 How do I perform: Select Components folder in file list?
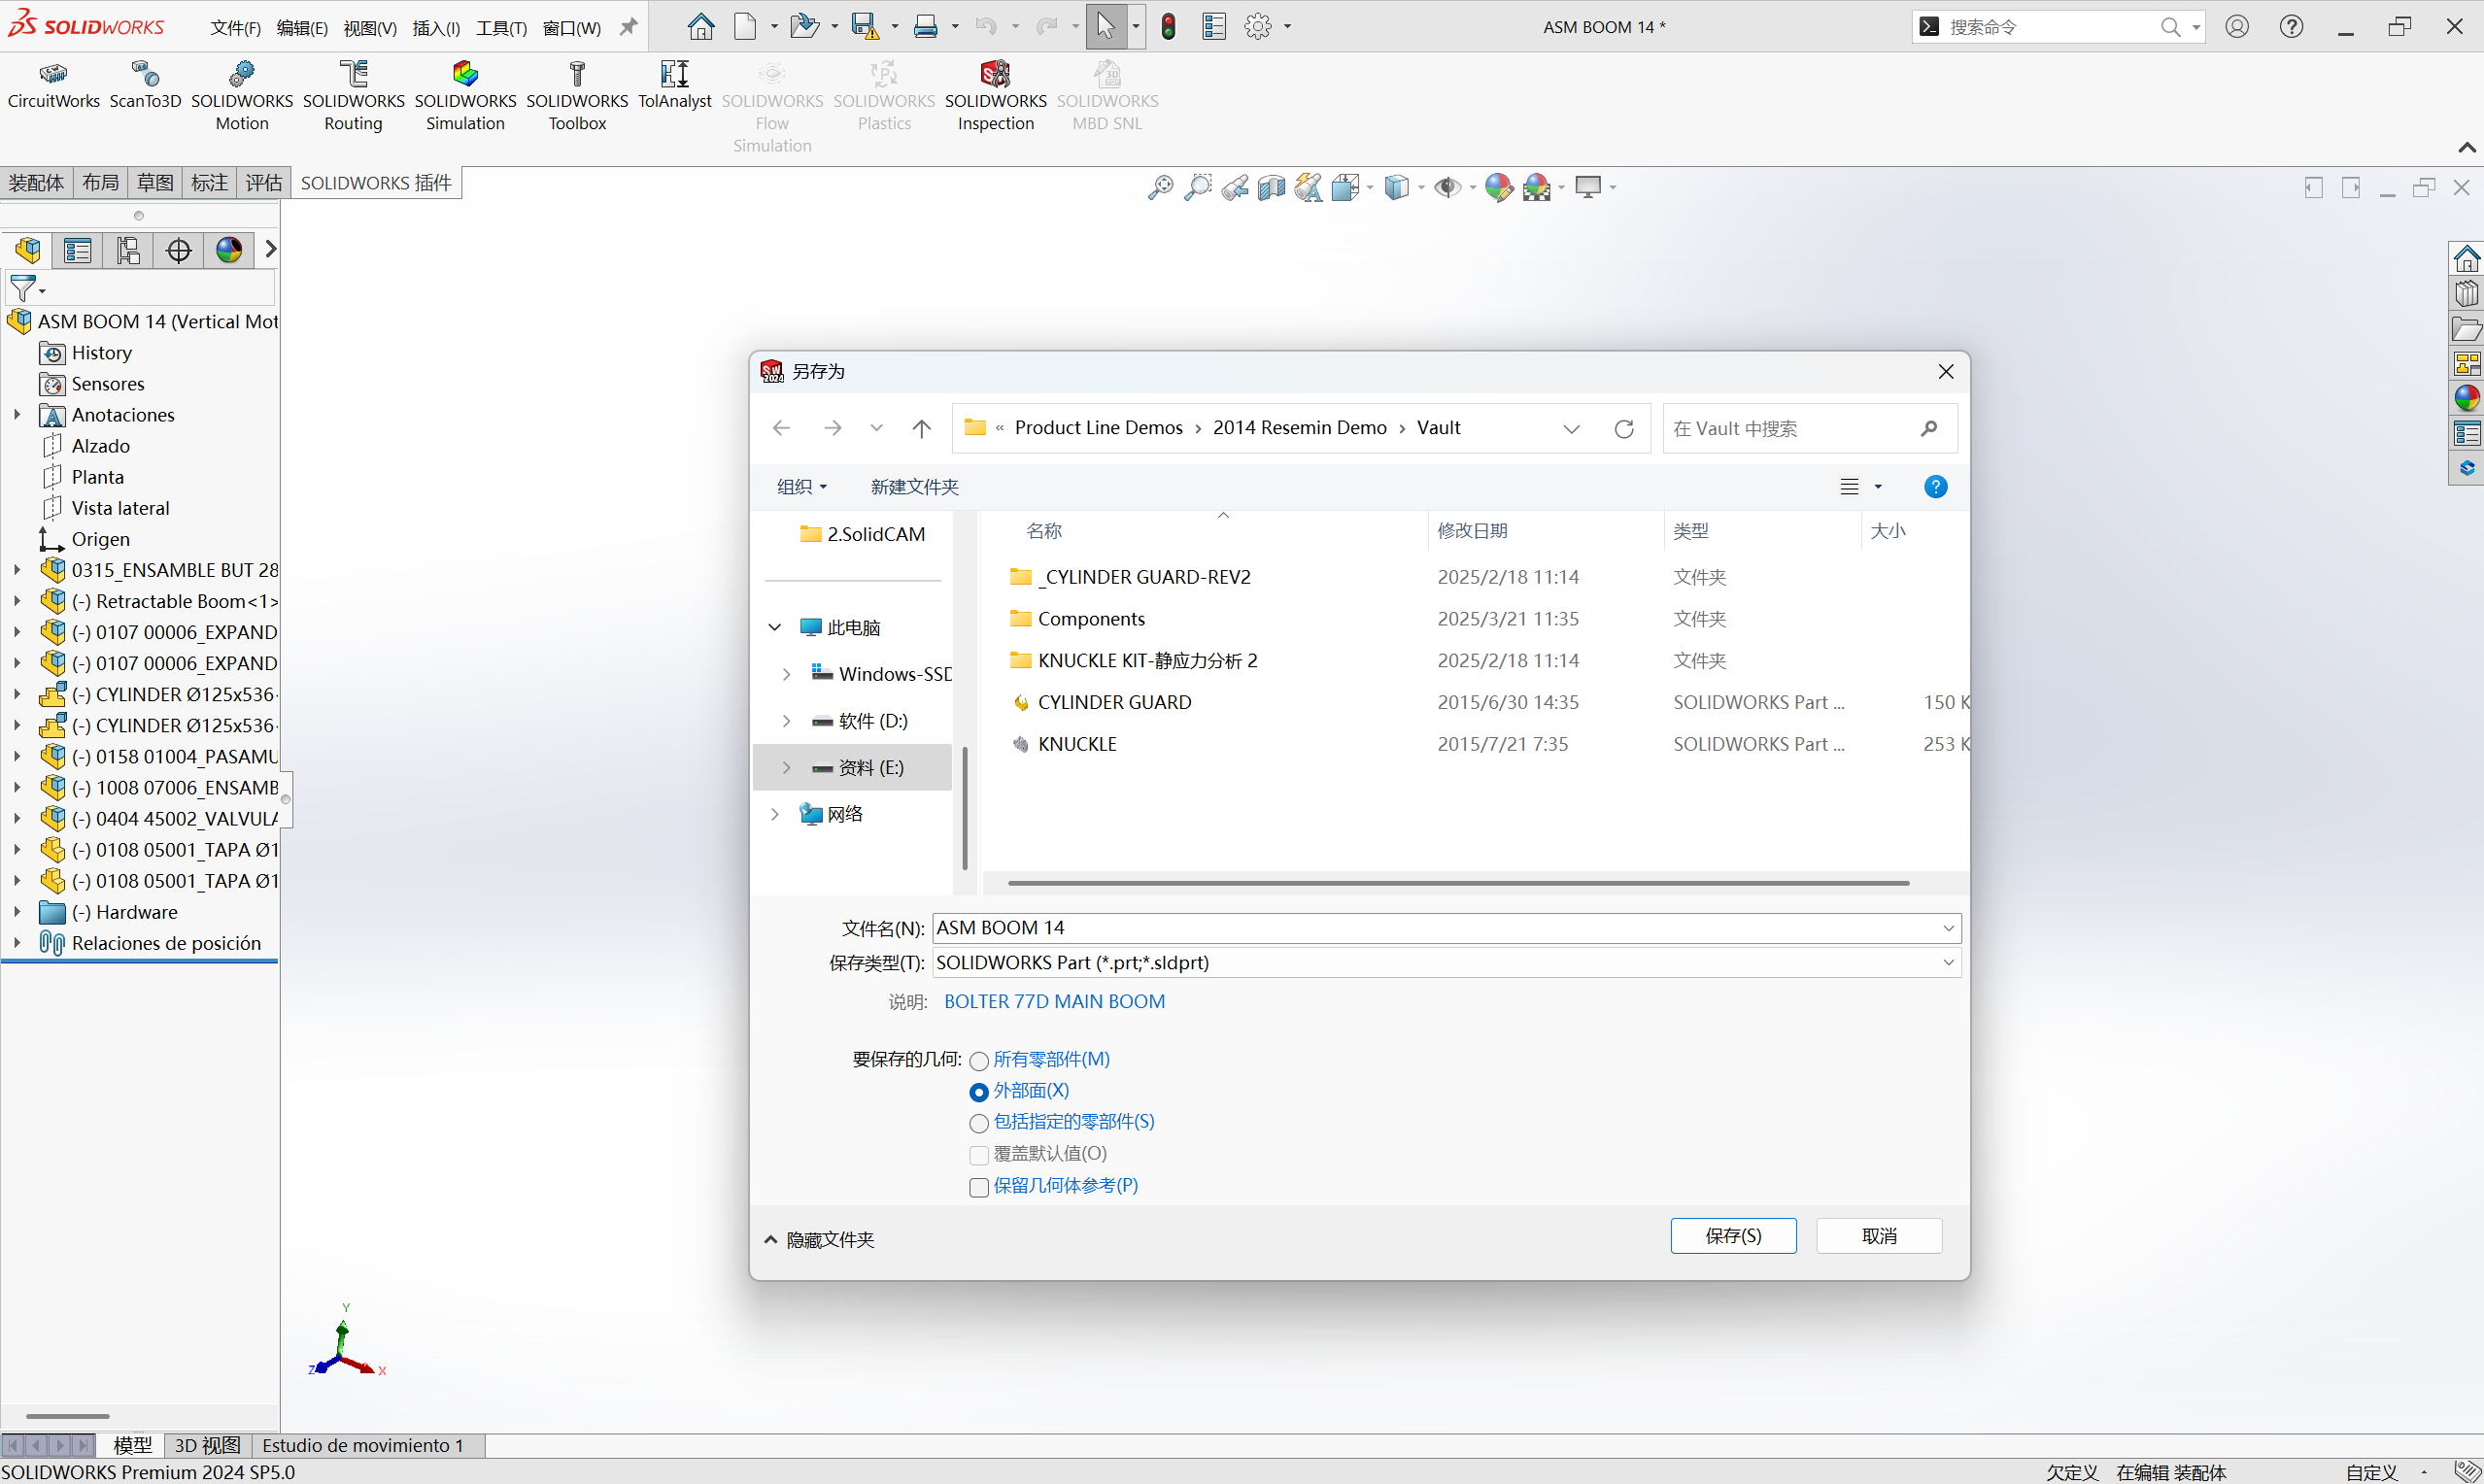coord(1090,619)
